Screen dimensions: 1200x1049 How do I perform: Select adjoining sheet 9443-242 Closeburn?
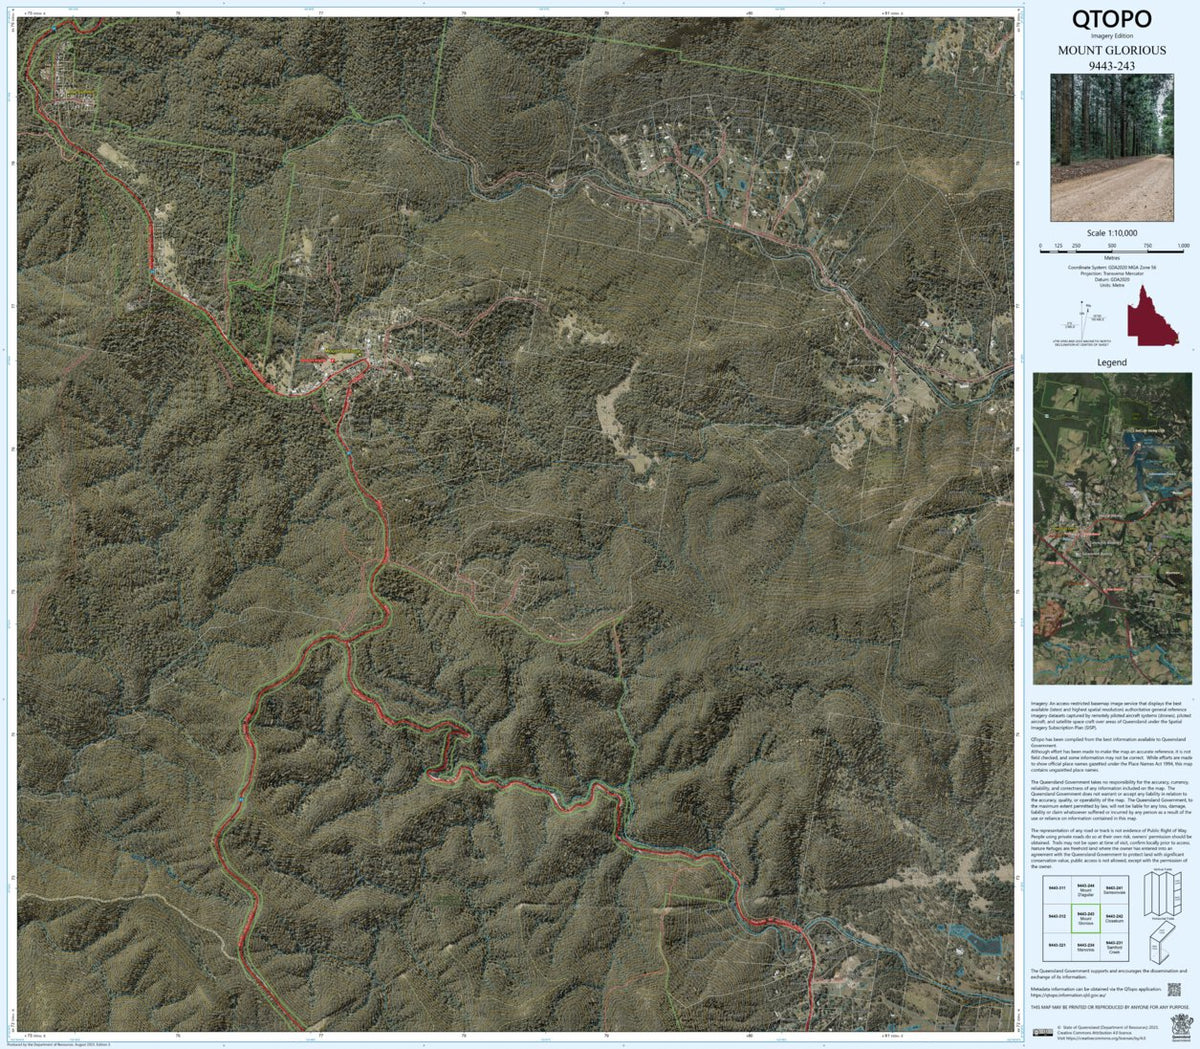point(1115,917)
